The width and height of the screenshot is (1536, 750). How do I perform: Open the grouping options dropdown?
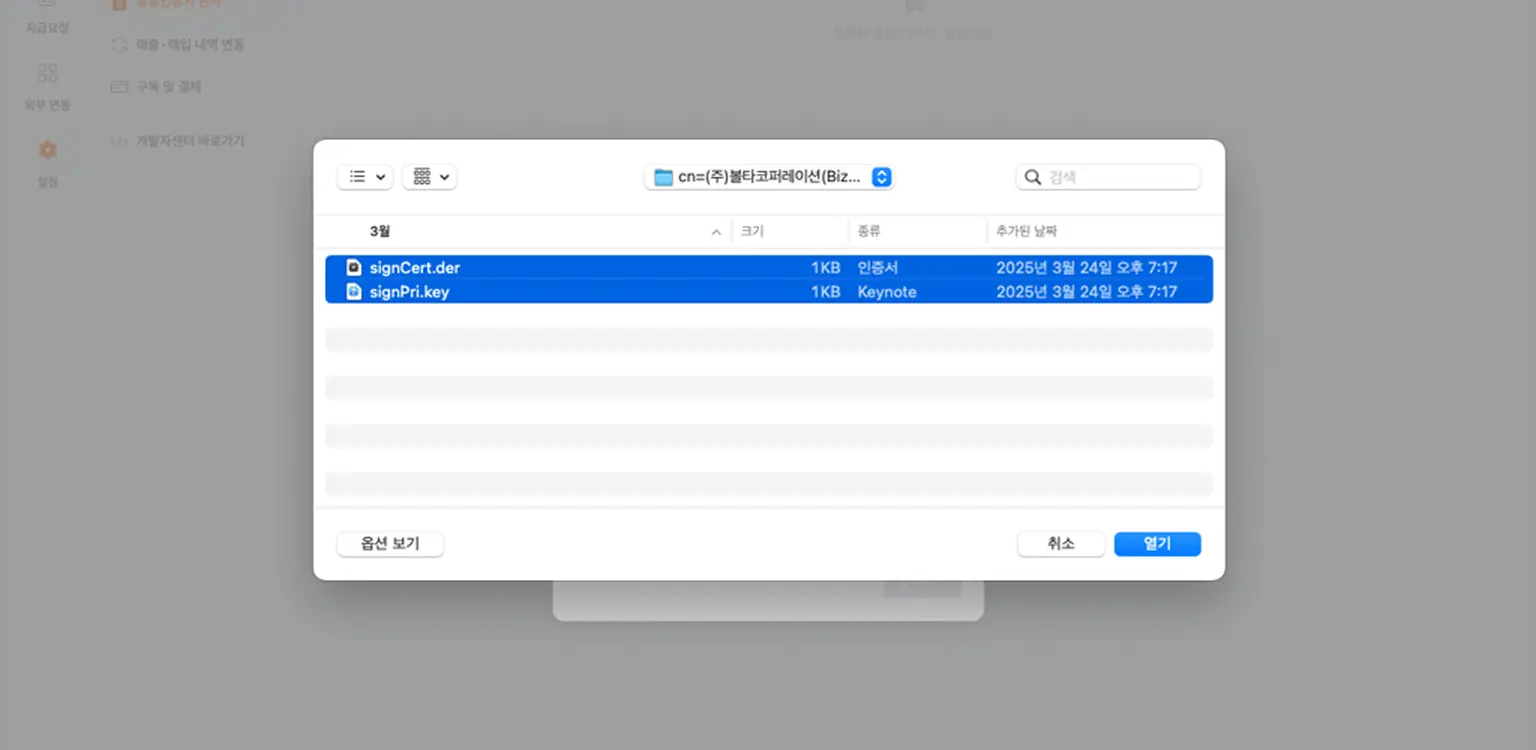coord(429,177)
